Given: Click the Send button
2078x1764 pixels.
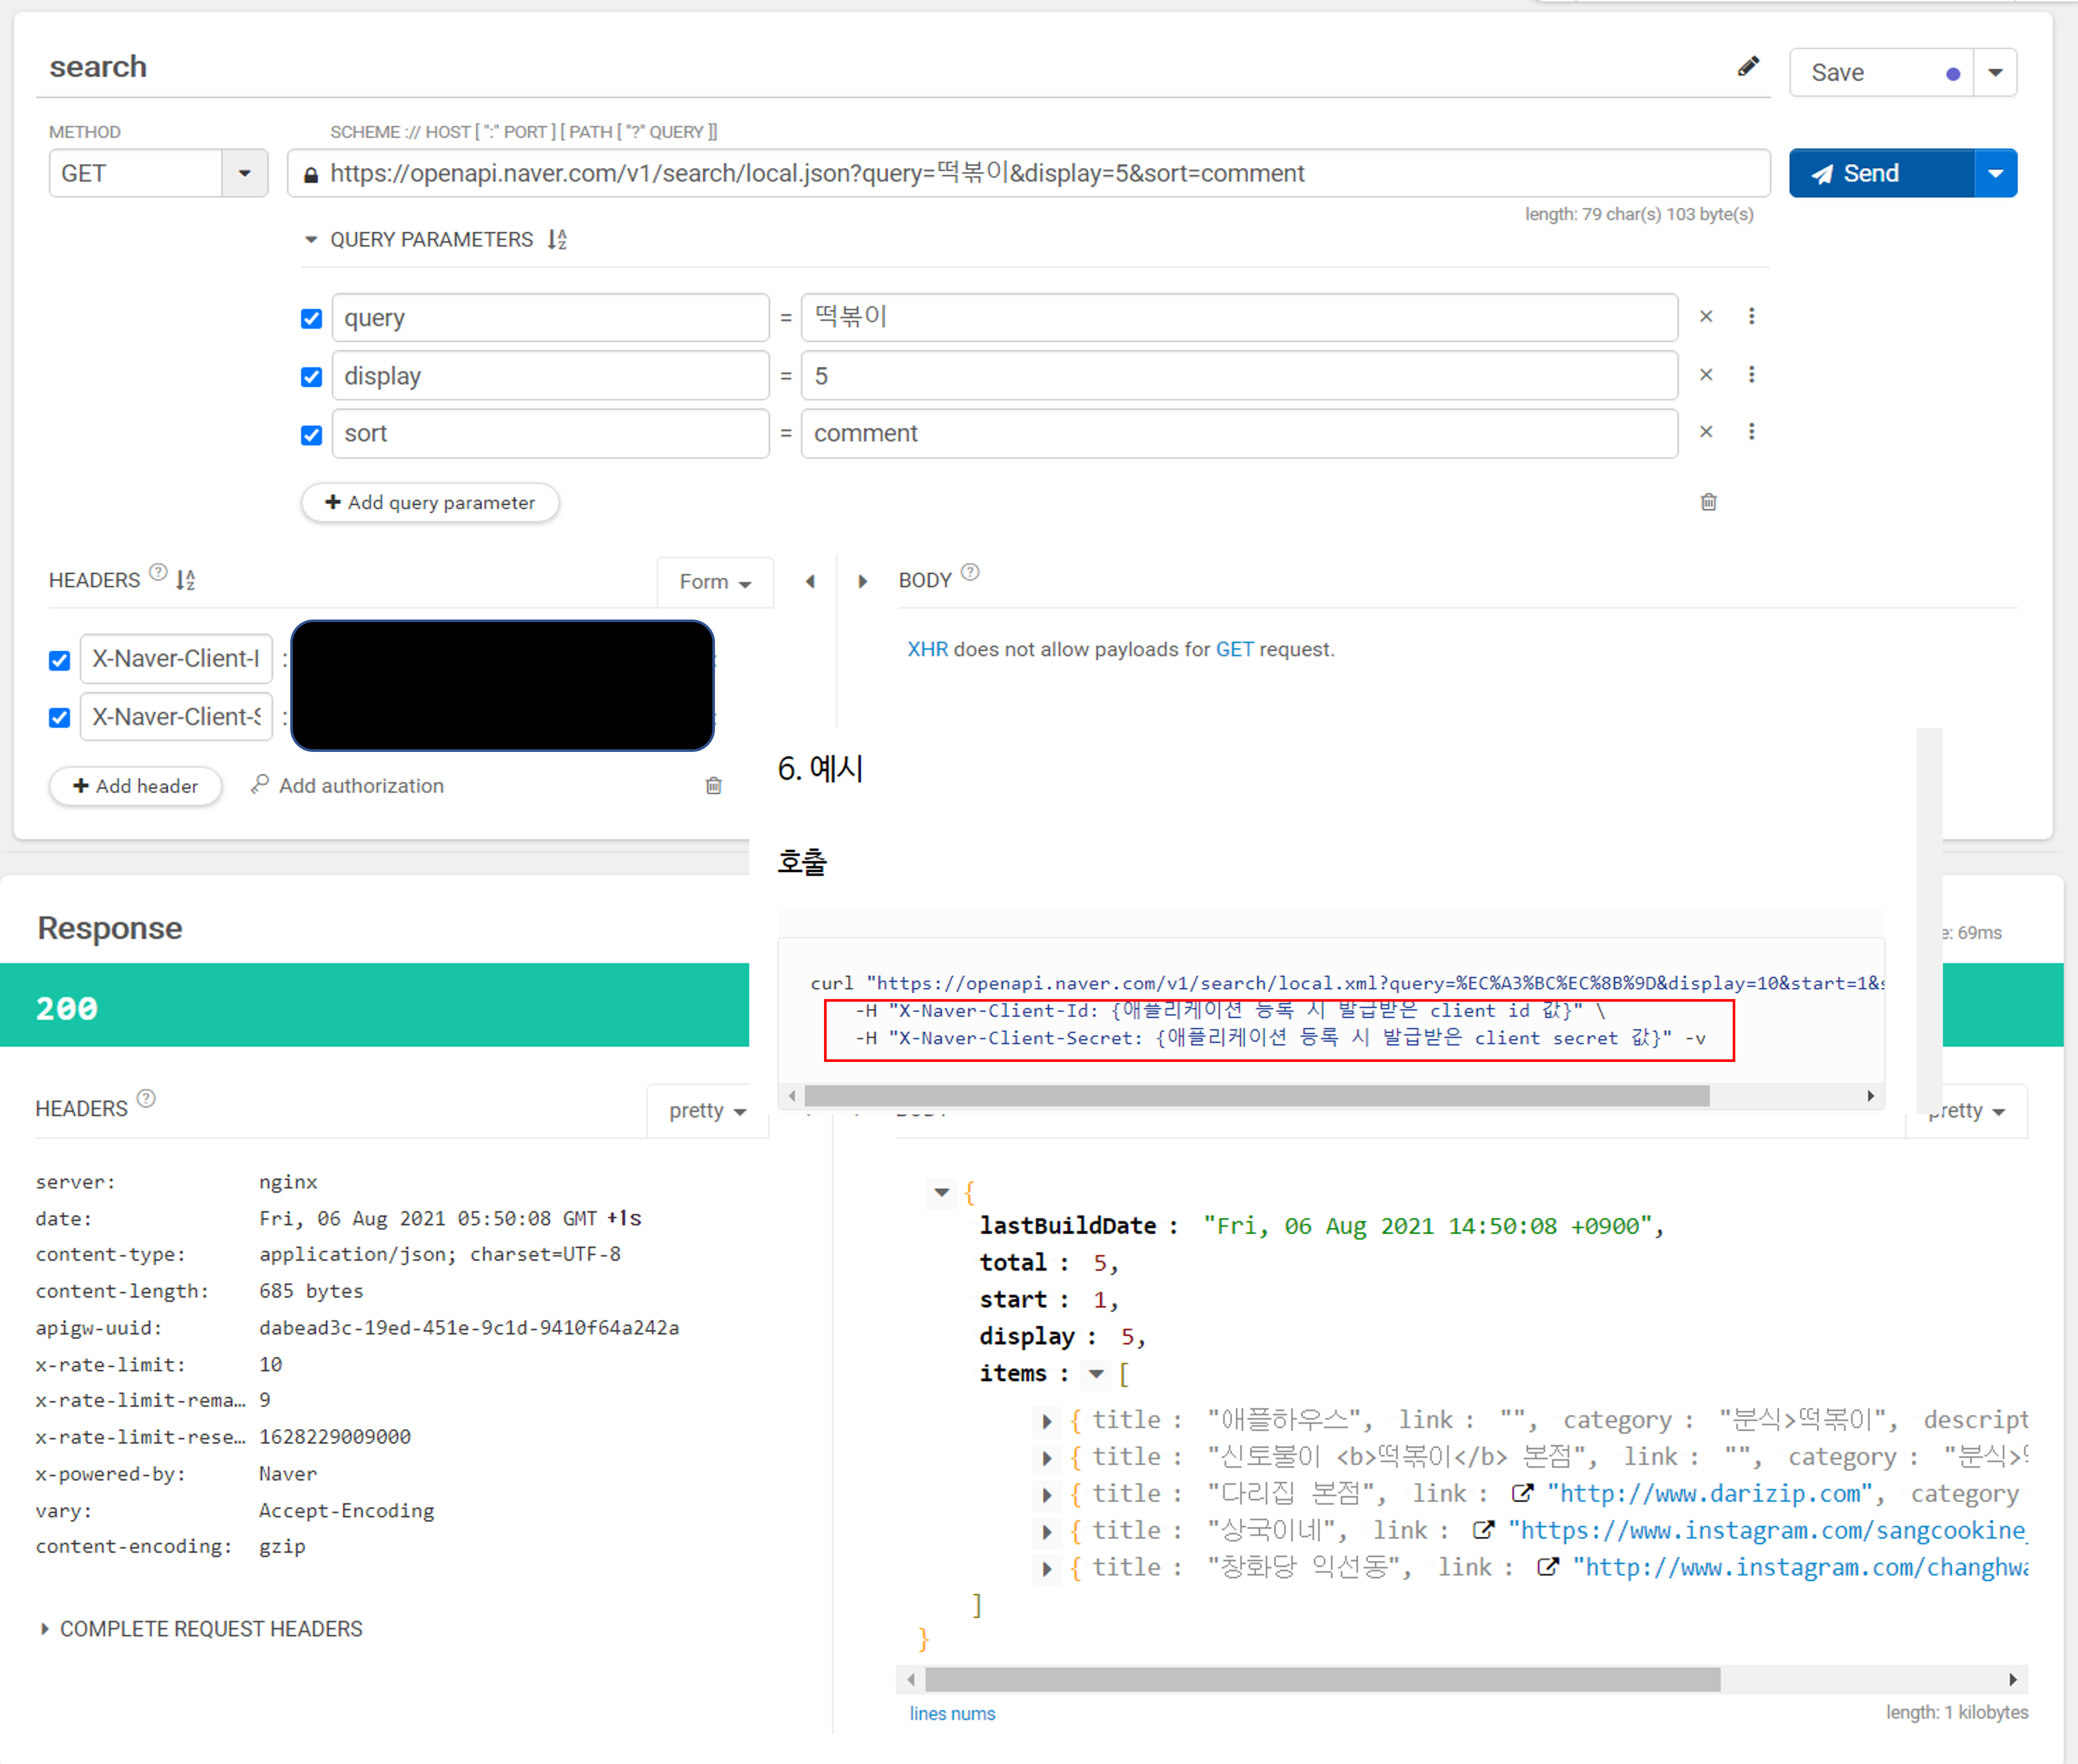Looking at the screenshot, I should point(1881,173).
